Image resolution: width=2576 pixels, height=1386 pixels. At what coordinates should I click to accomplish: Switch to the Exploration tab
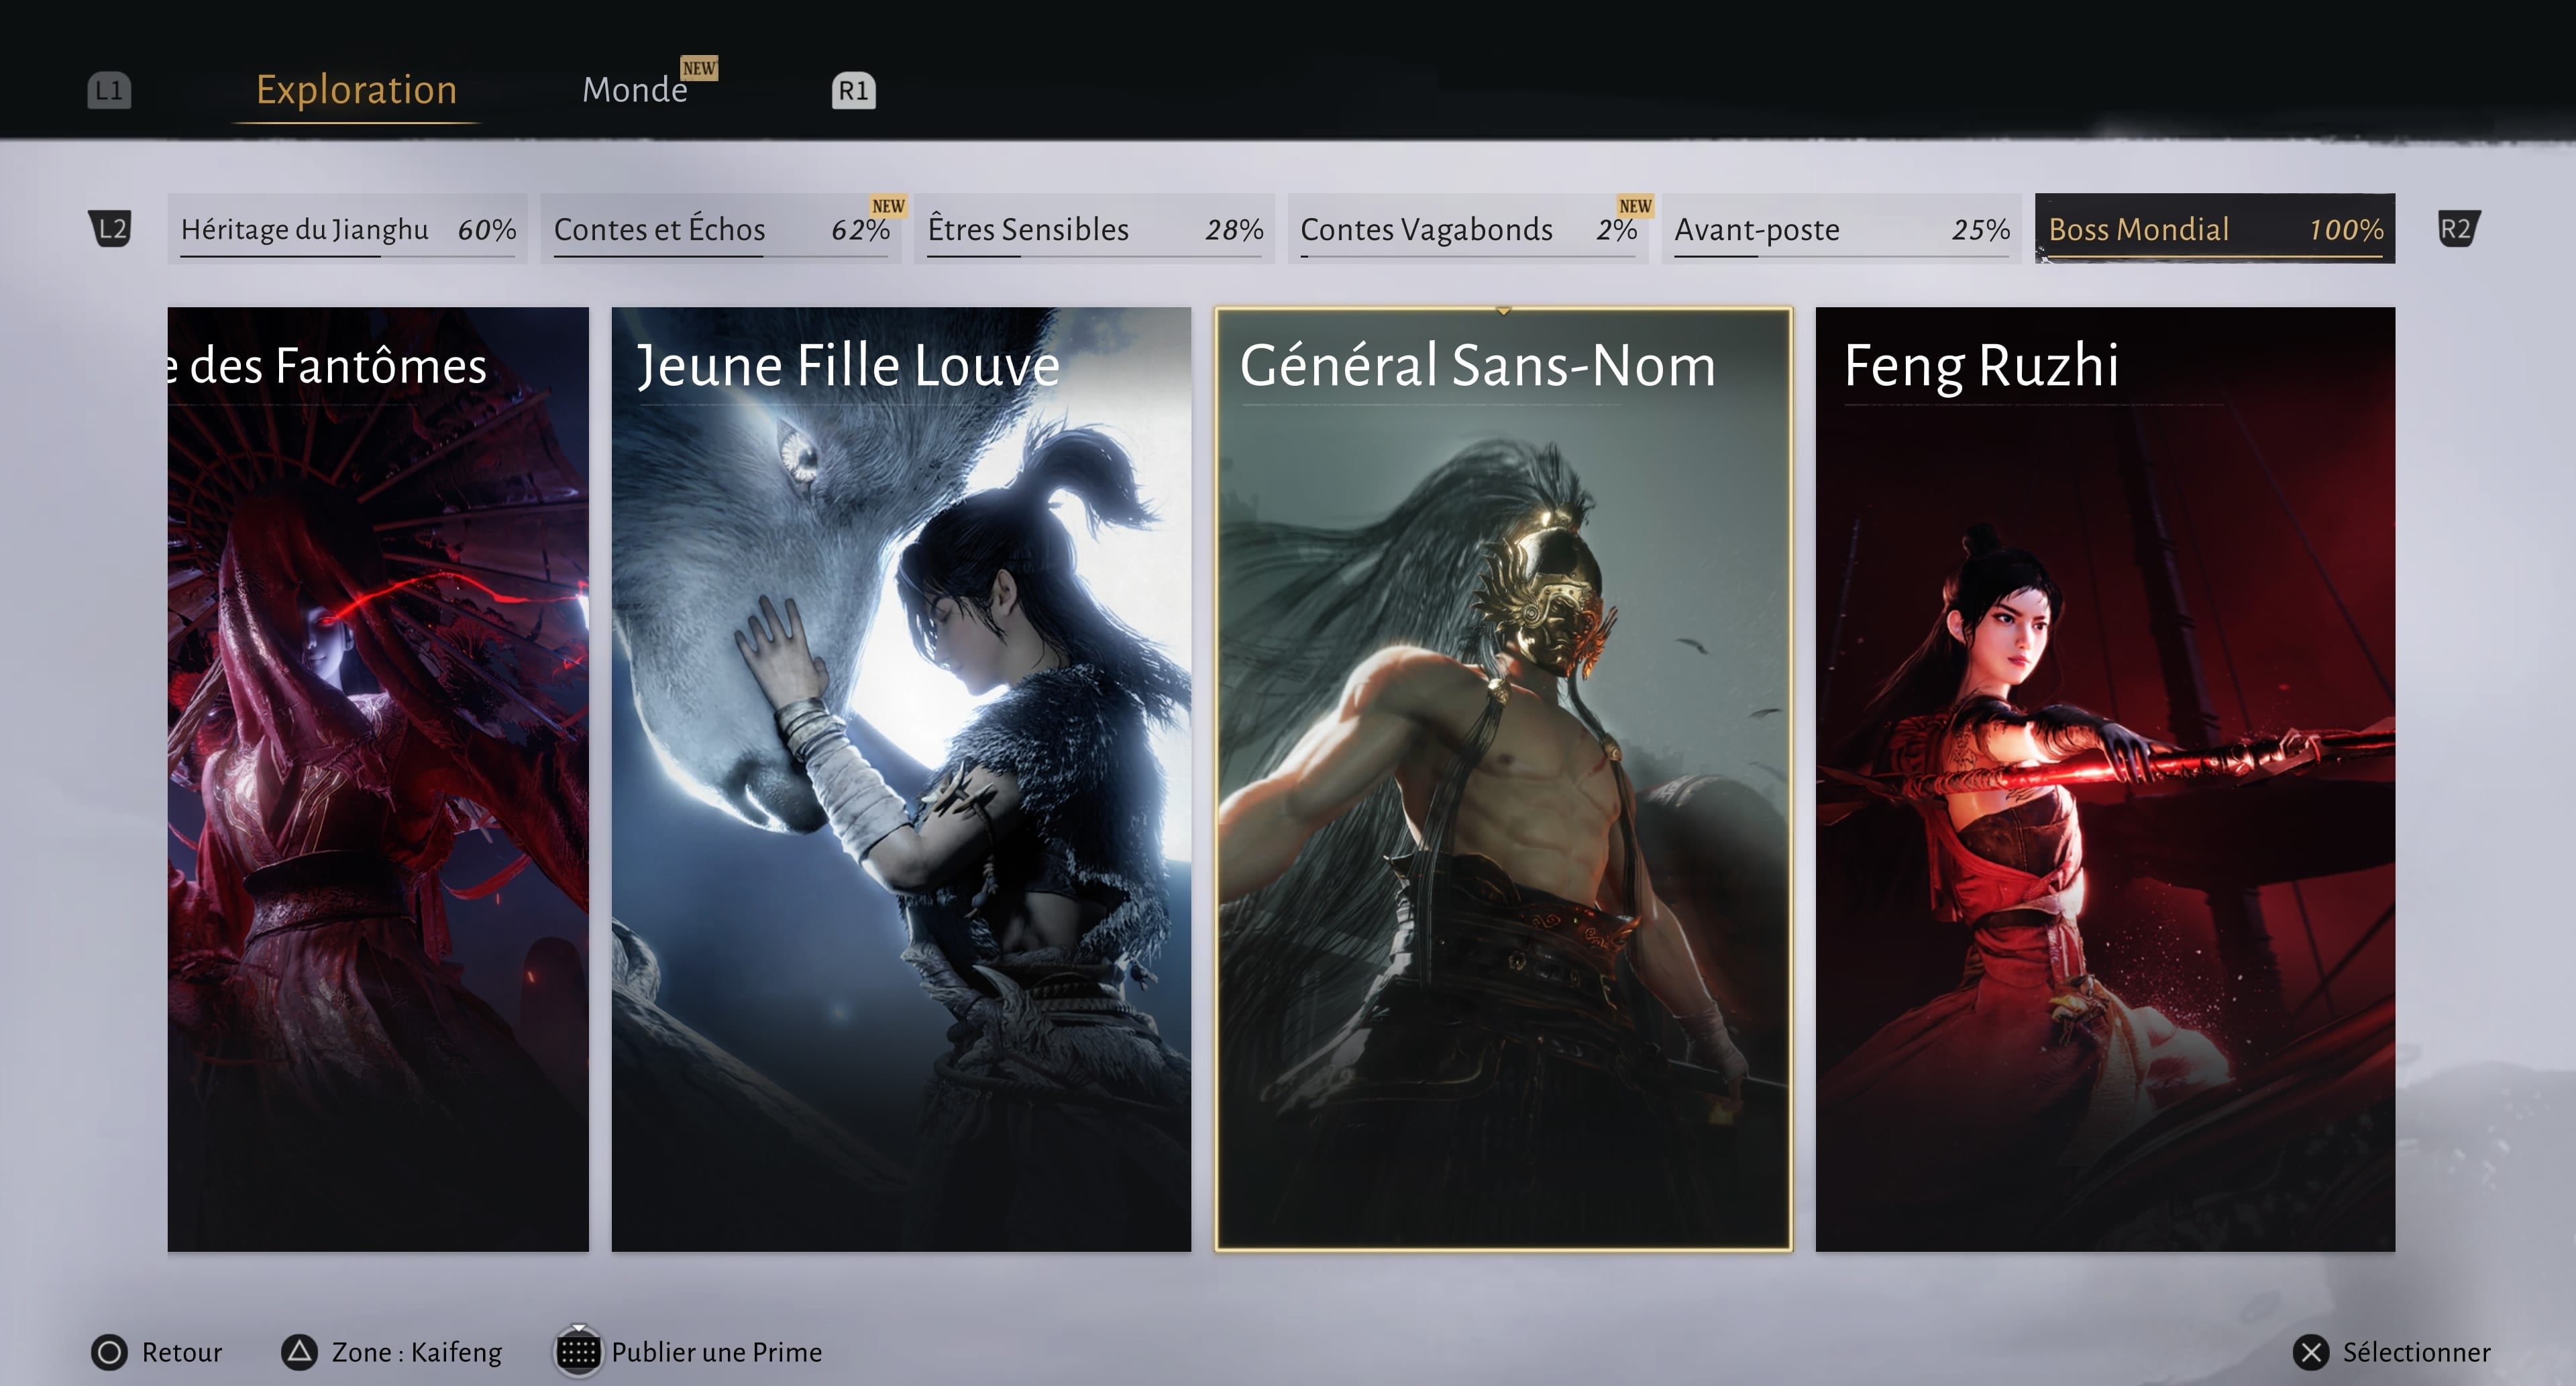pos(357,90)
